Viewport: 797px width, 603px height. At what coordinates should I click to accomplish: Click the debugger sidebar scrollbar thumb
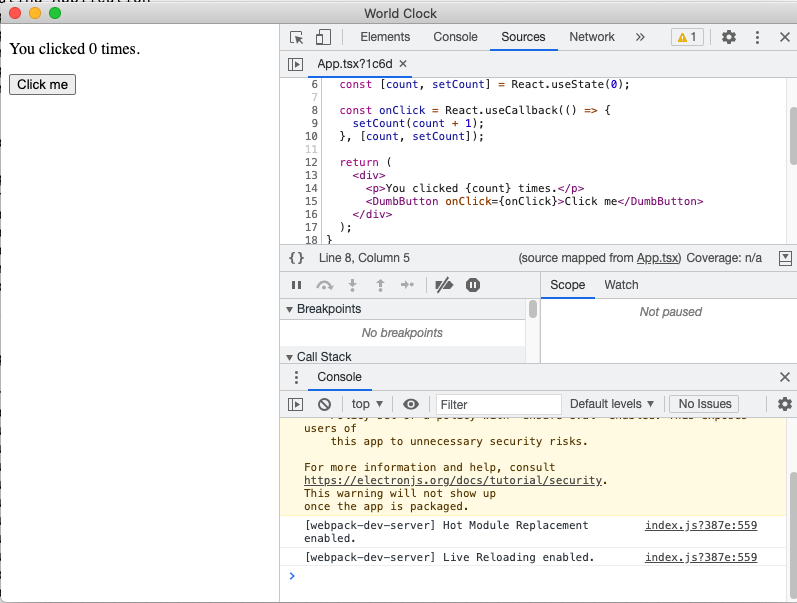533,309
